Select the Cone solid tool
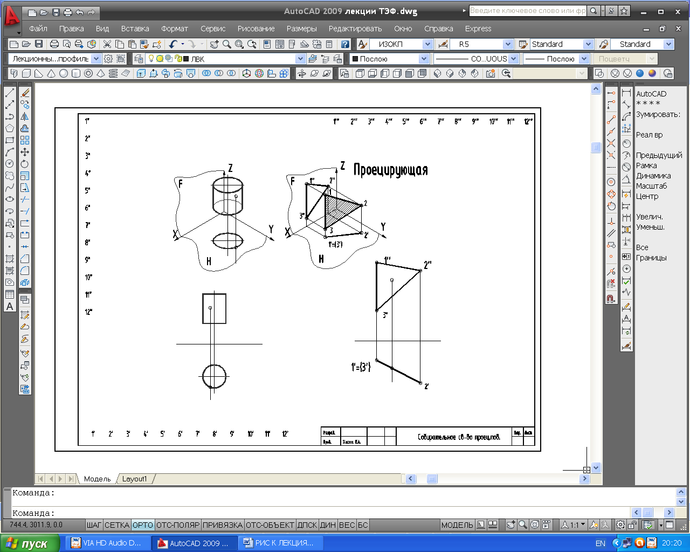This screenshot has height=552, width=690. (x=51, y=74)
